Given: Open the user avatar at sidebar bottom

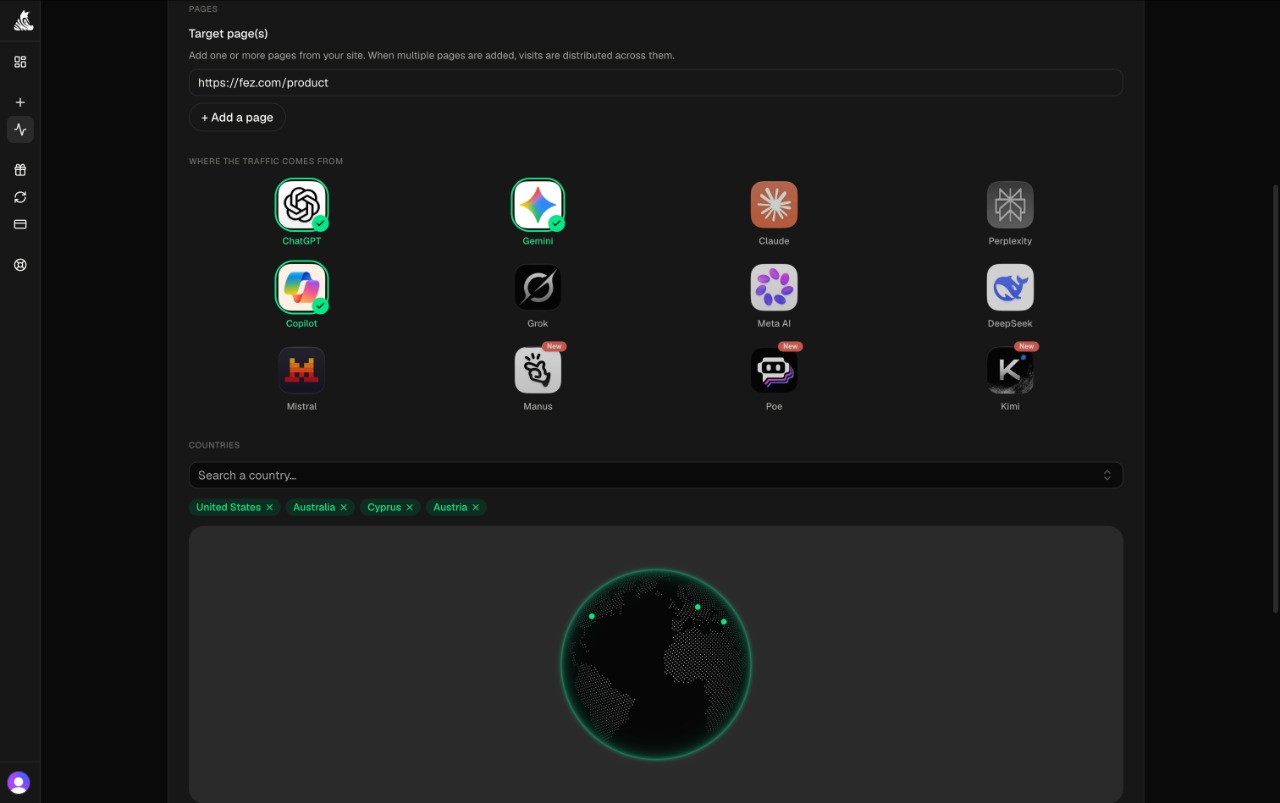Looking at the screenshot, I should [x=18, y=782].
